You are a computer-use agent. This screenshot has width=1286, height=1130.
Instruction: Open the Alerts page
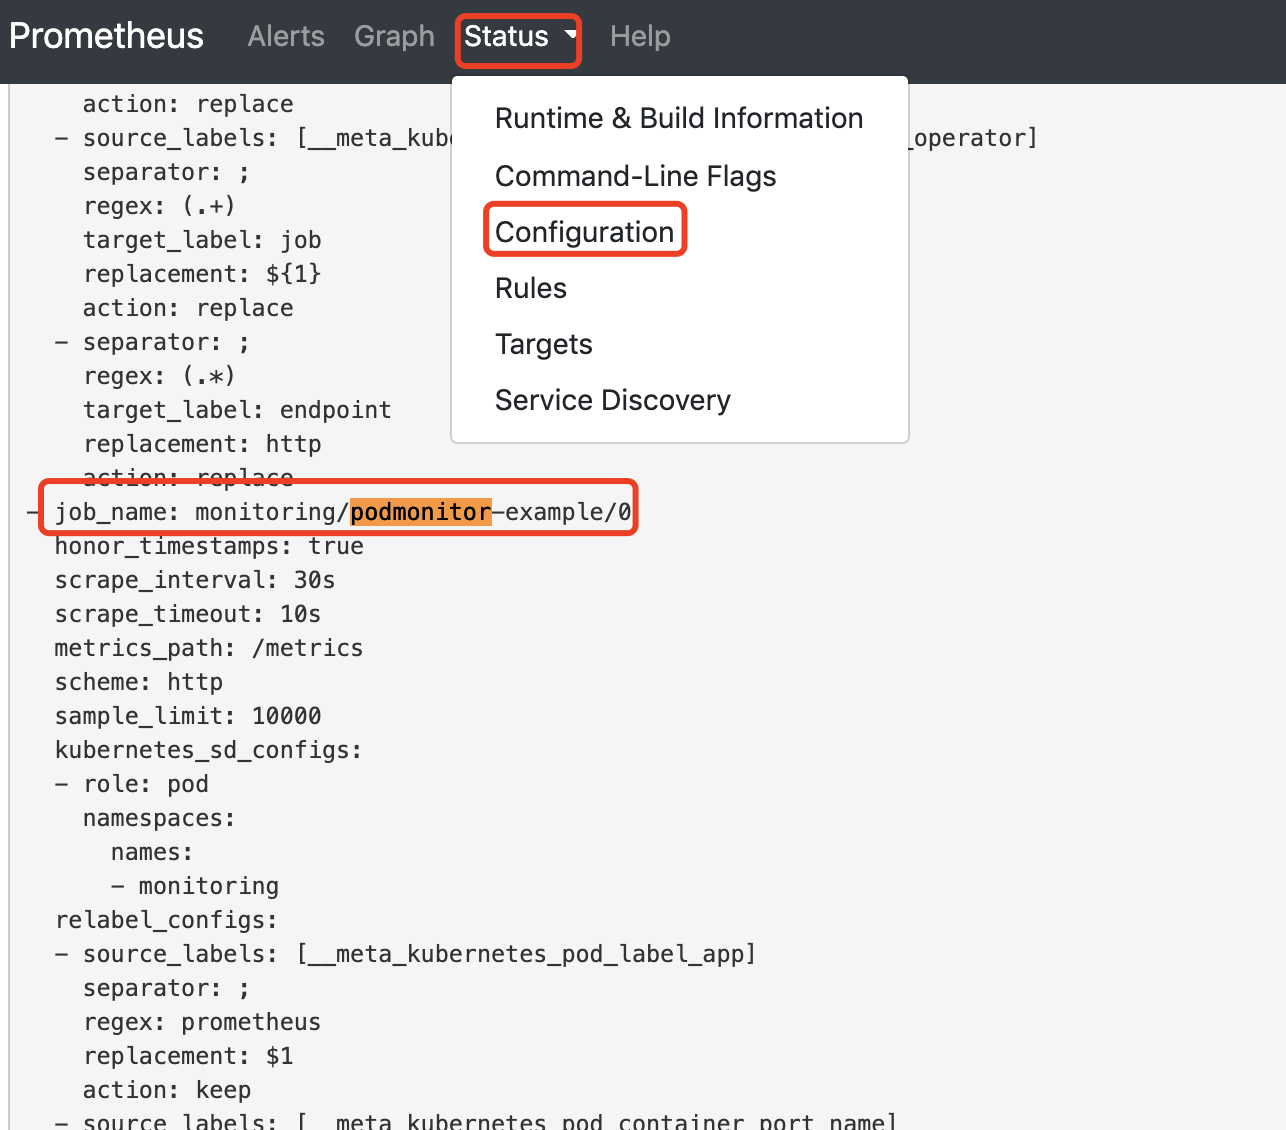[286, 36]
